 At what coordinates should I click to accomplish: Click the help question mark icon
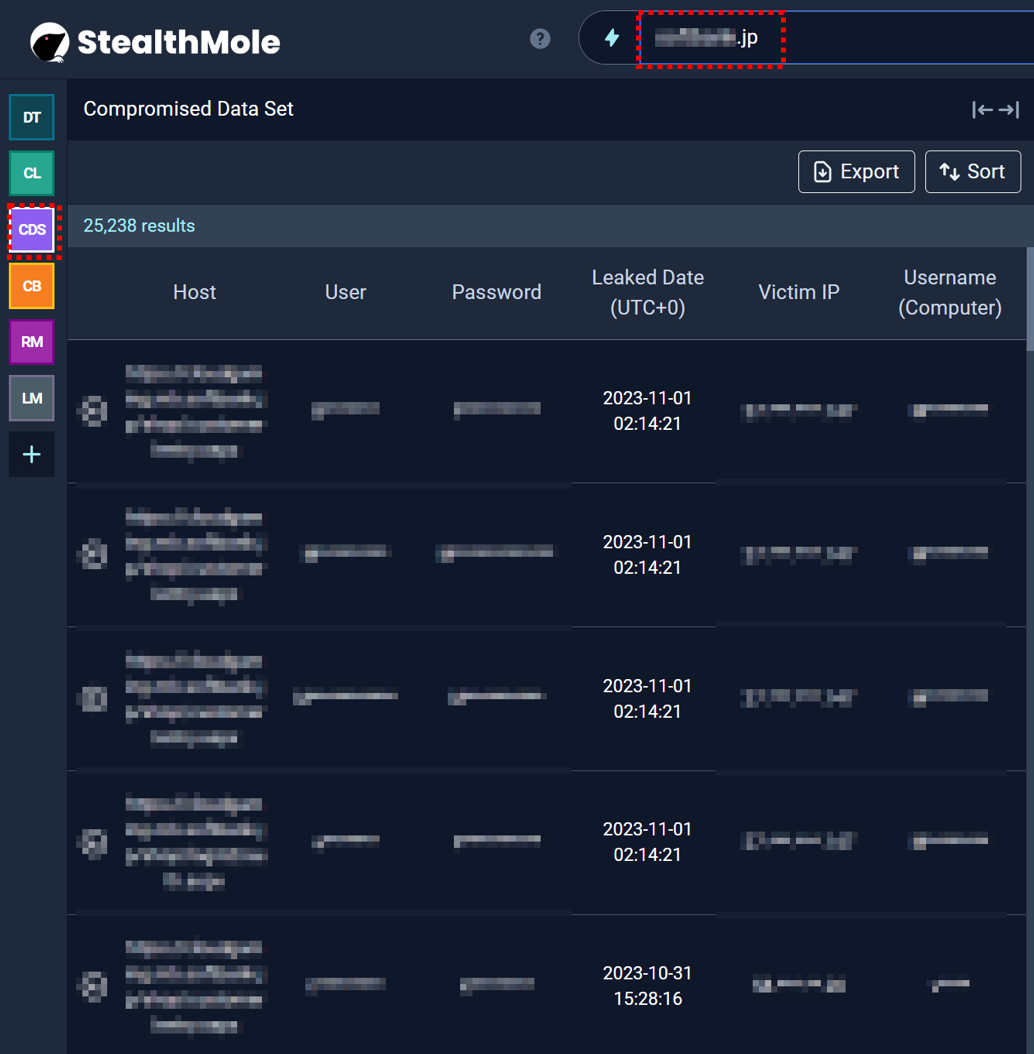540,39
